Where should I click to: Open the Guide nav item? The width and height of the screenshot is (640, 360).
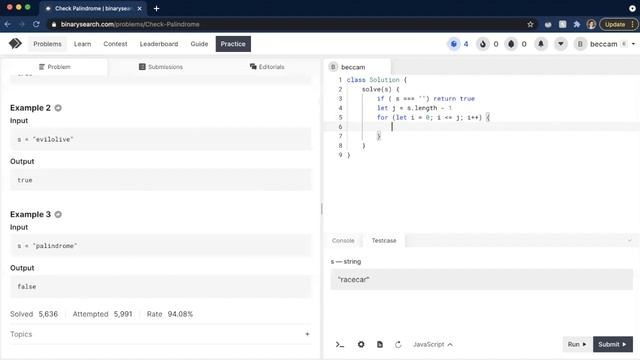click(199, 44)
